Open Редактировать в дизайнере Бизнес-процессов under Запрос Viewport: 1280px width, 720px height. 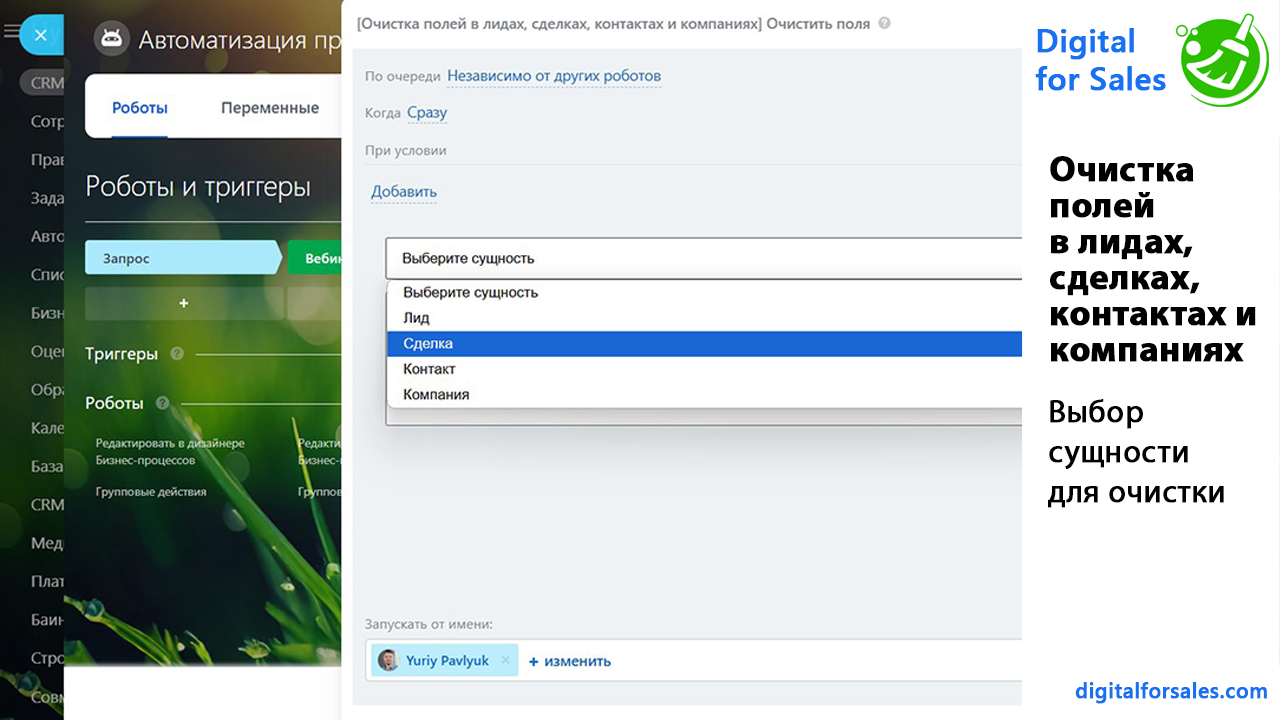point(170,452)
